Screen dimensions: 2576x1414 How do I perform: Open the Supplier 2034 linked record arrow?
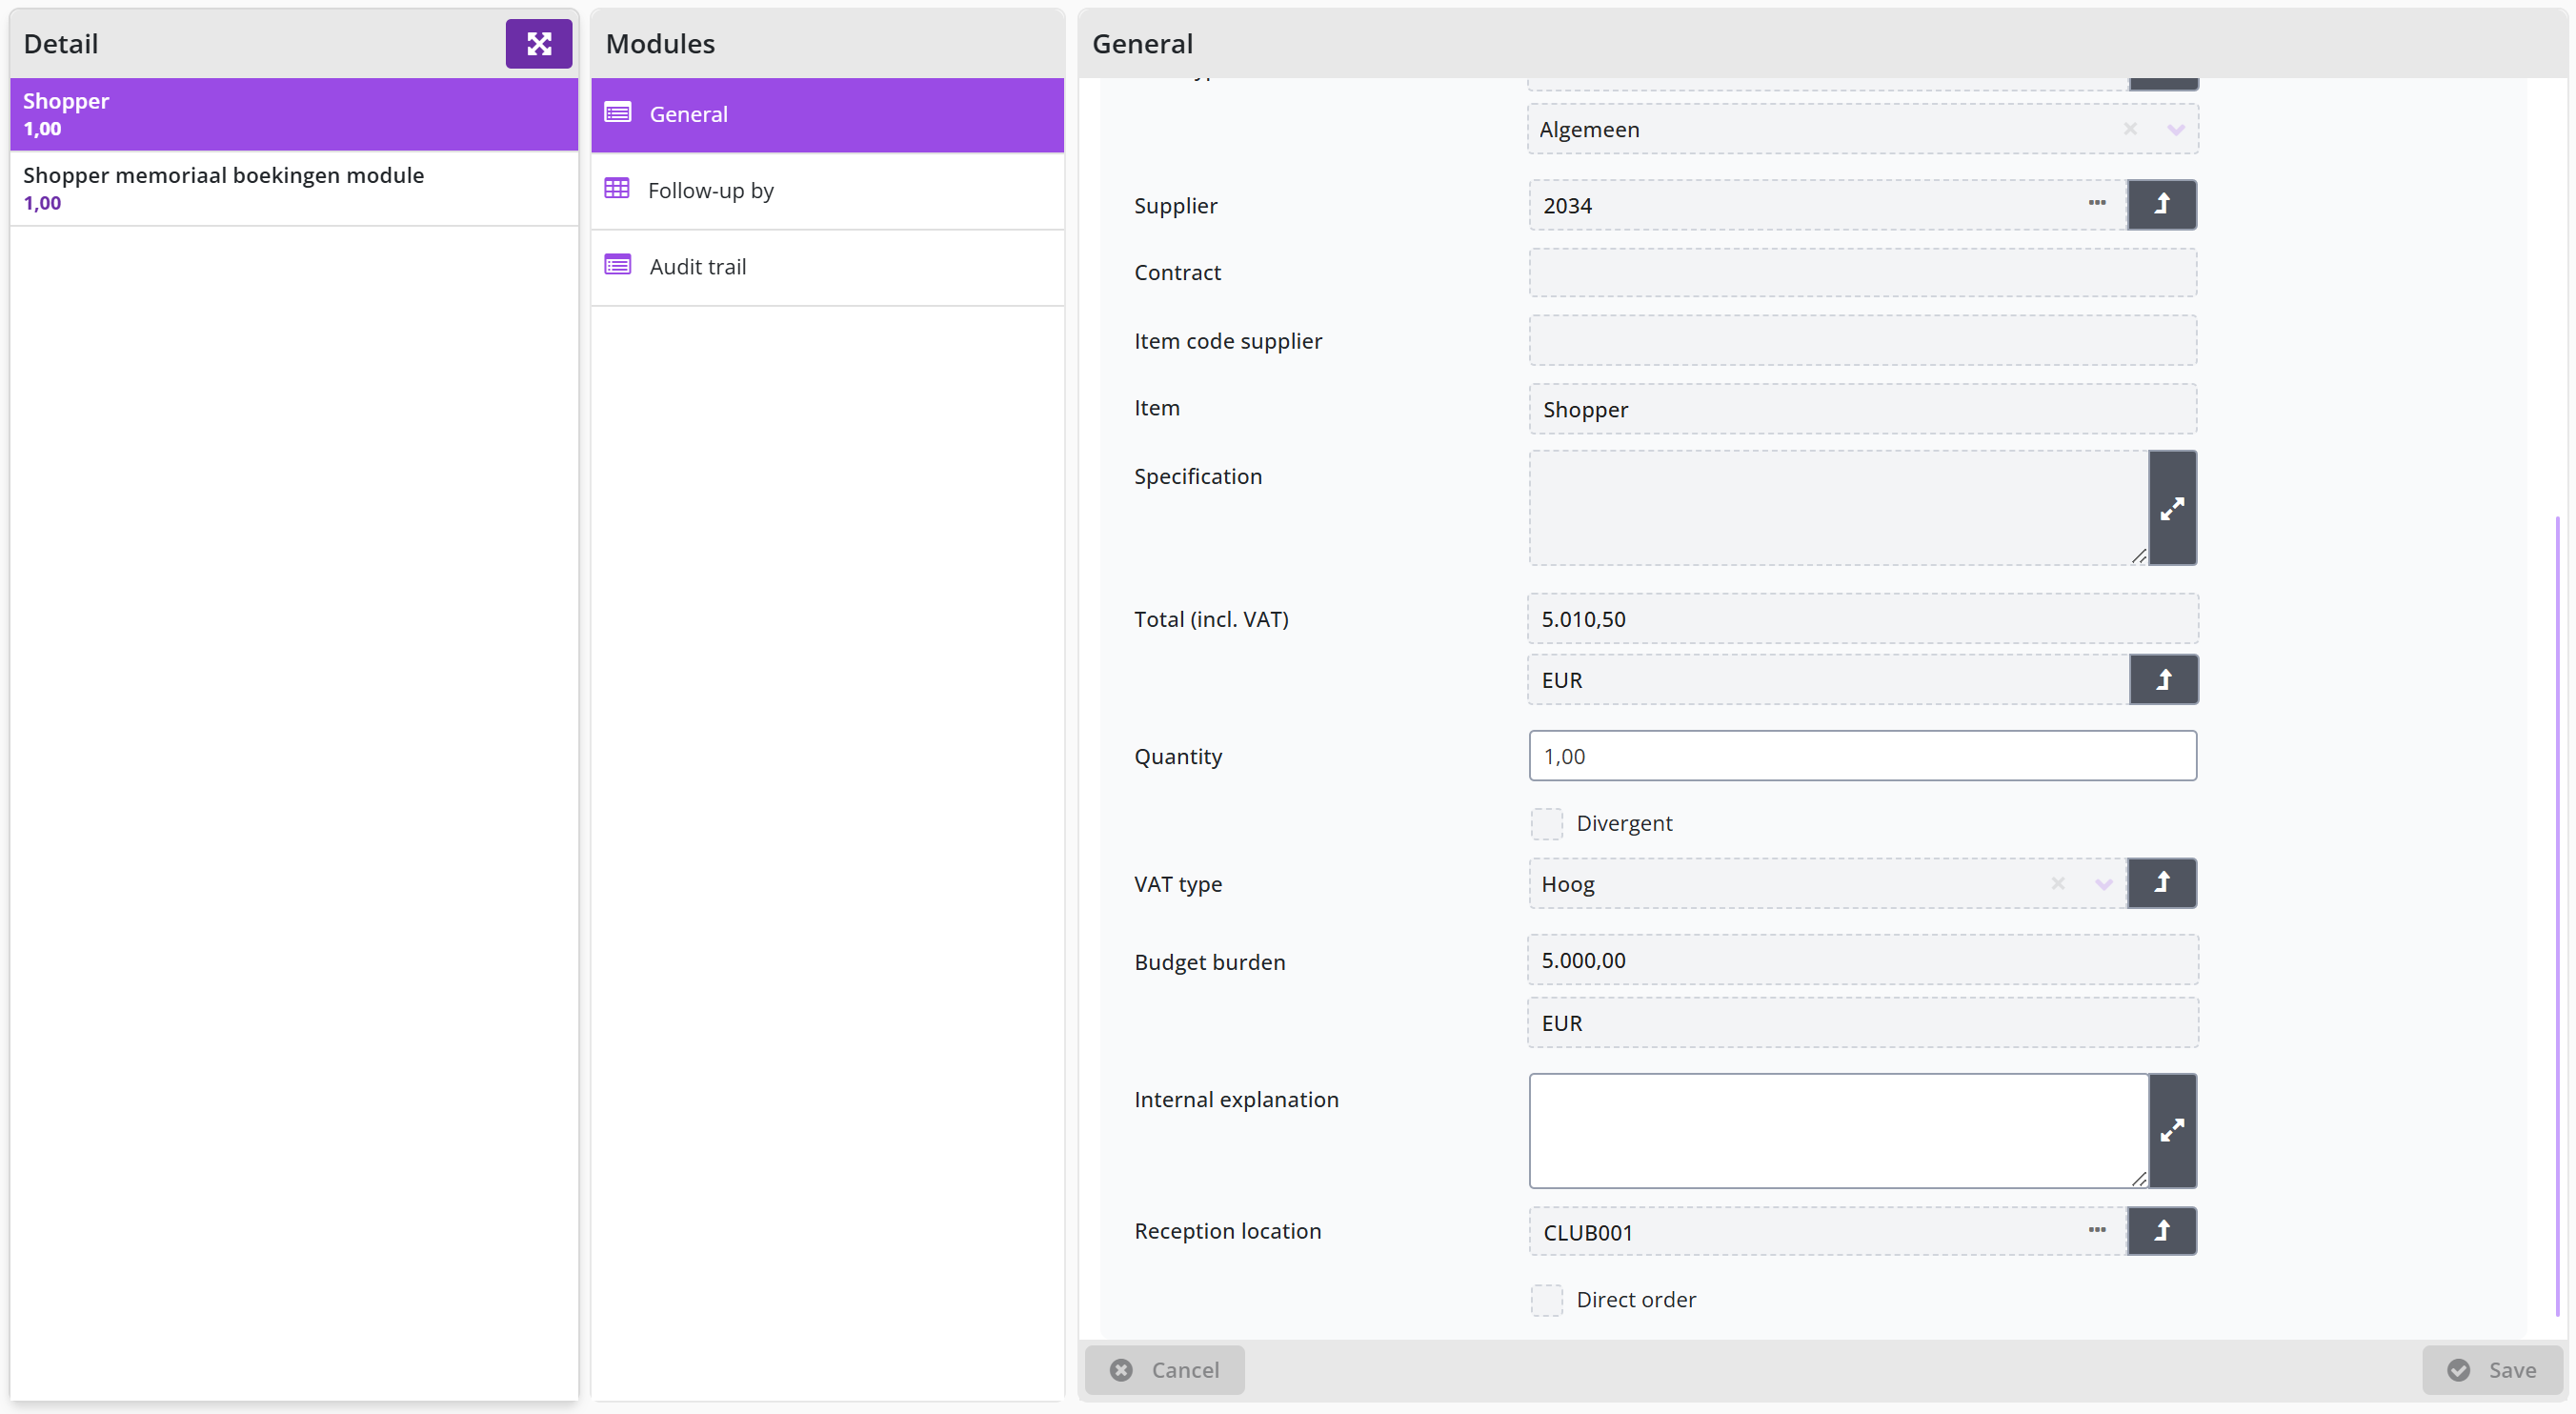point(2162,205)
